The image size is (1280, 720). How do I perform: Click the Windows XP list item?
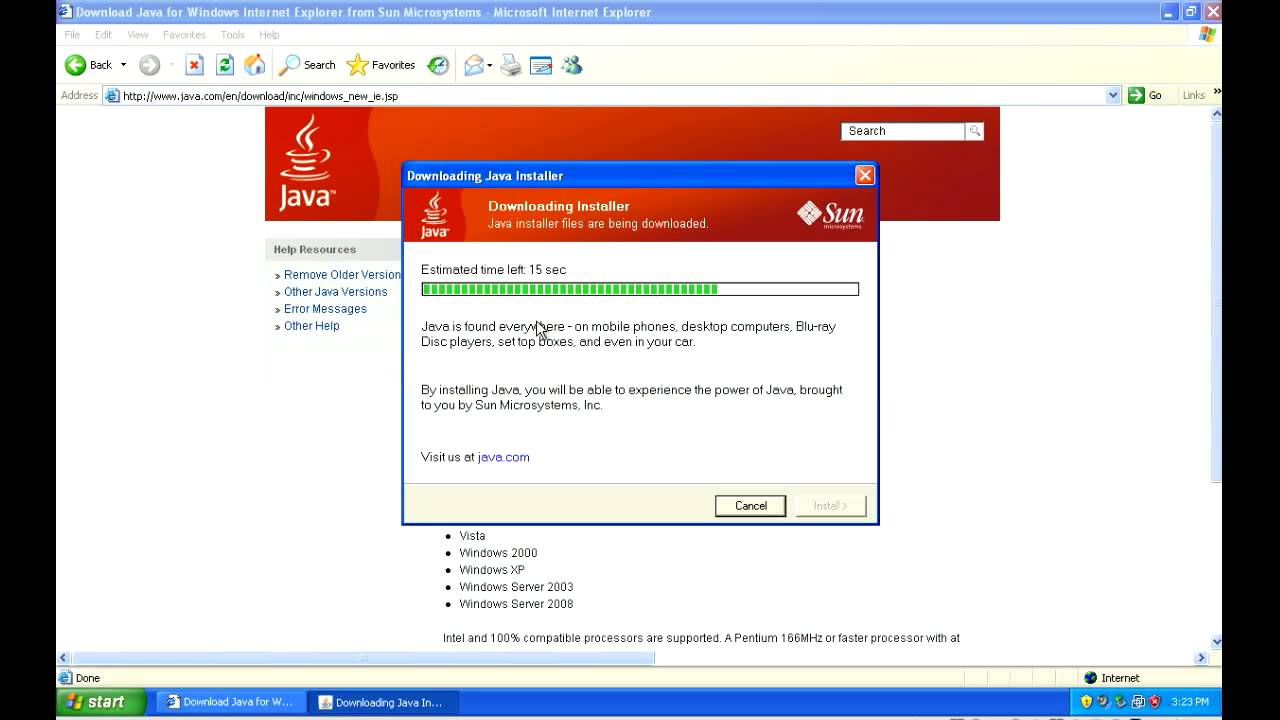(492, 570)
